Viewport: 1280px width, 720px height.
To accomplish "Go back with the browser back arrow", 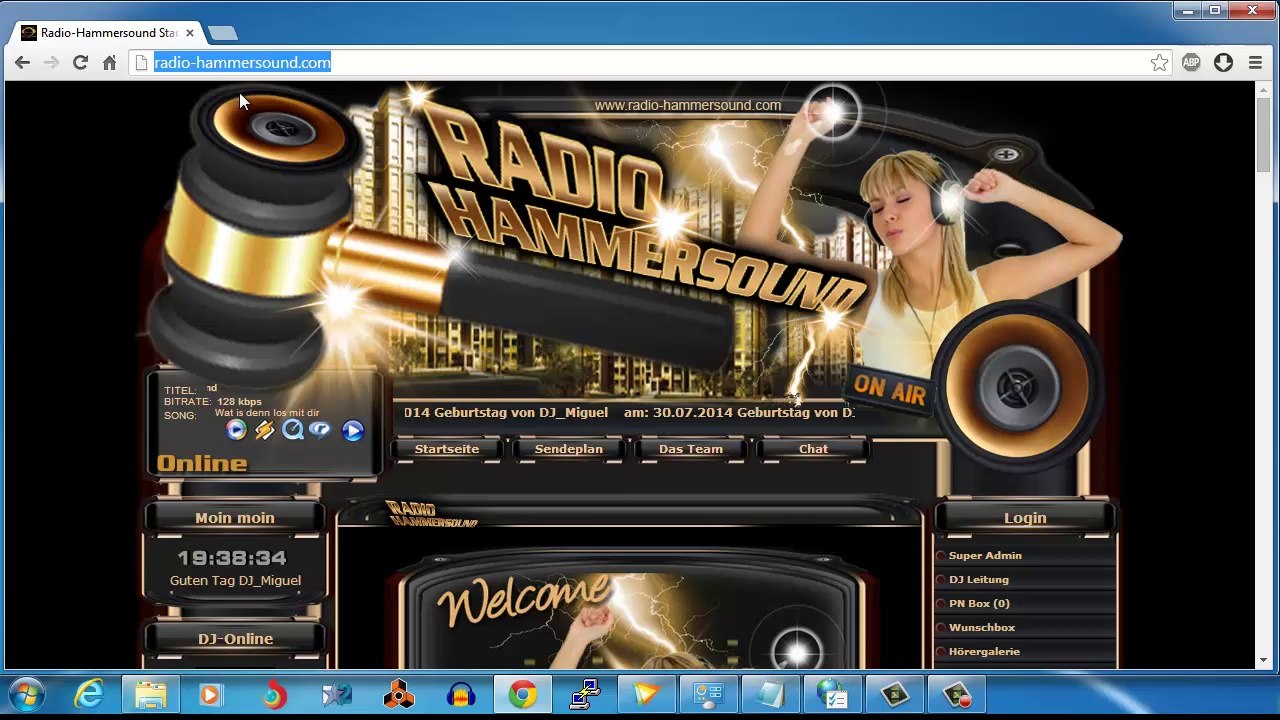I will 22,63.
